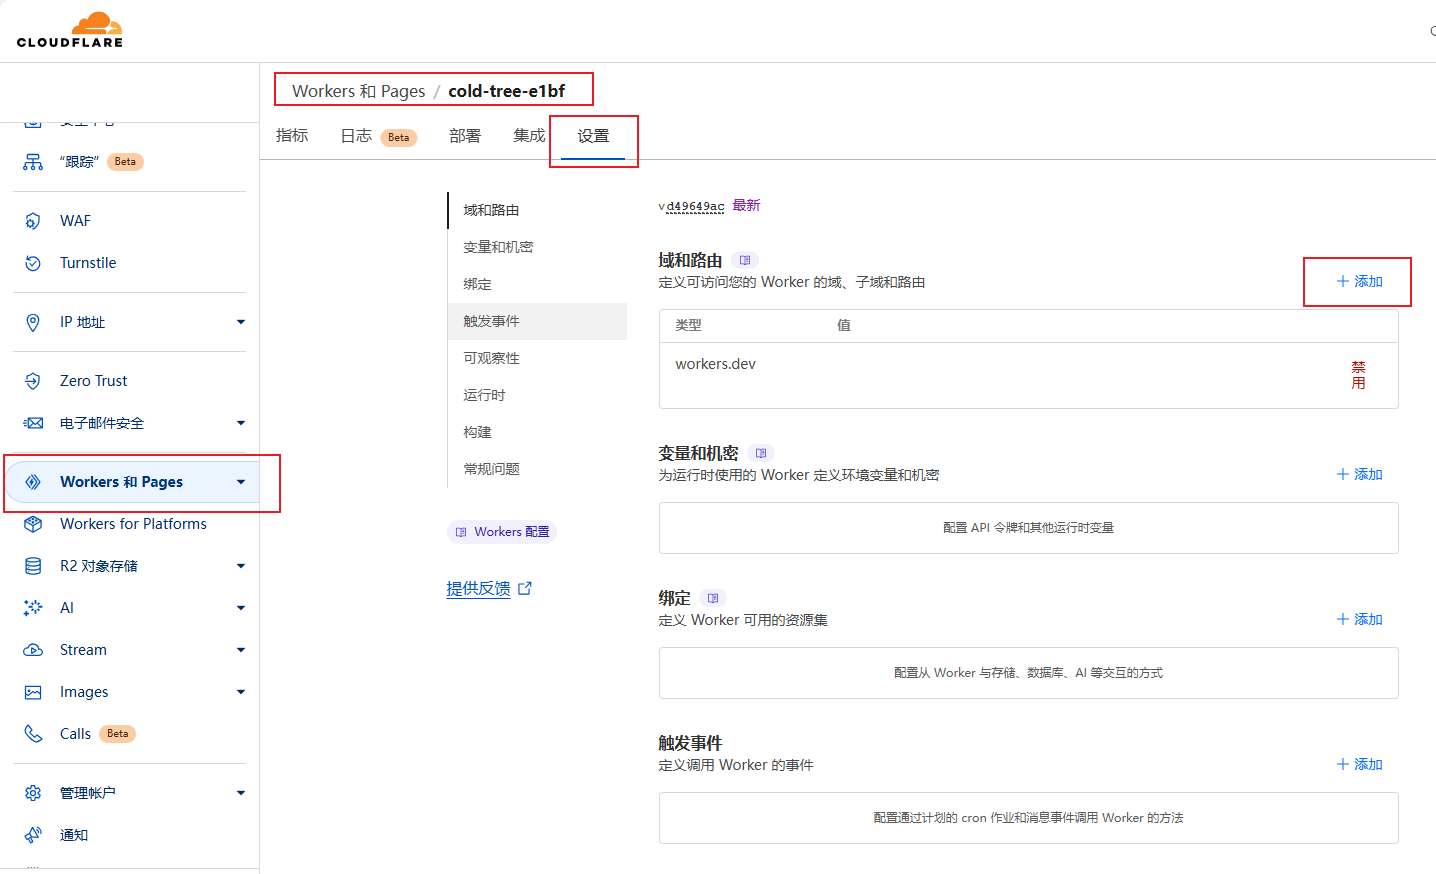Image resolution: width=1436 pixels, height=874 pixels.
Task: Click Workers 和 Pages breadcrumb link
Action: 358,91
